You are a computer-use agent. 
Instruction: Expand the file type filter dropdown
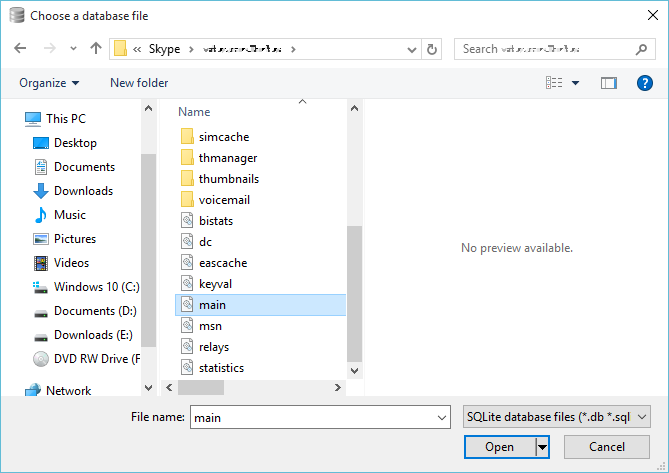[643, 416]
